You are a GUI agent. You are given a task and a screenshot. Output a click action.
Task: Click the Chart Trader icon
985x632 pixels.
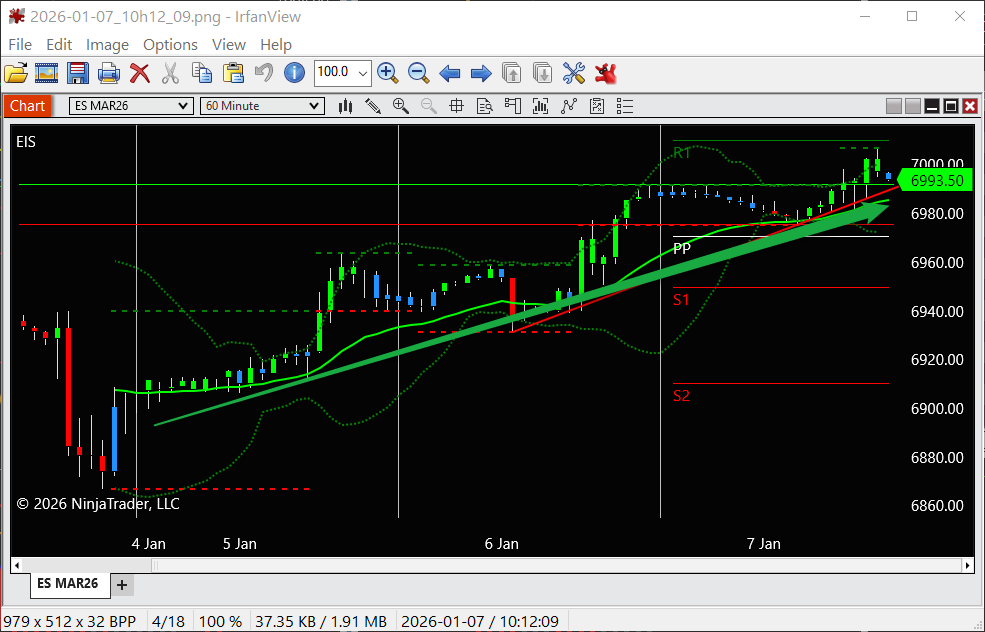click(513, 106)
